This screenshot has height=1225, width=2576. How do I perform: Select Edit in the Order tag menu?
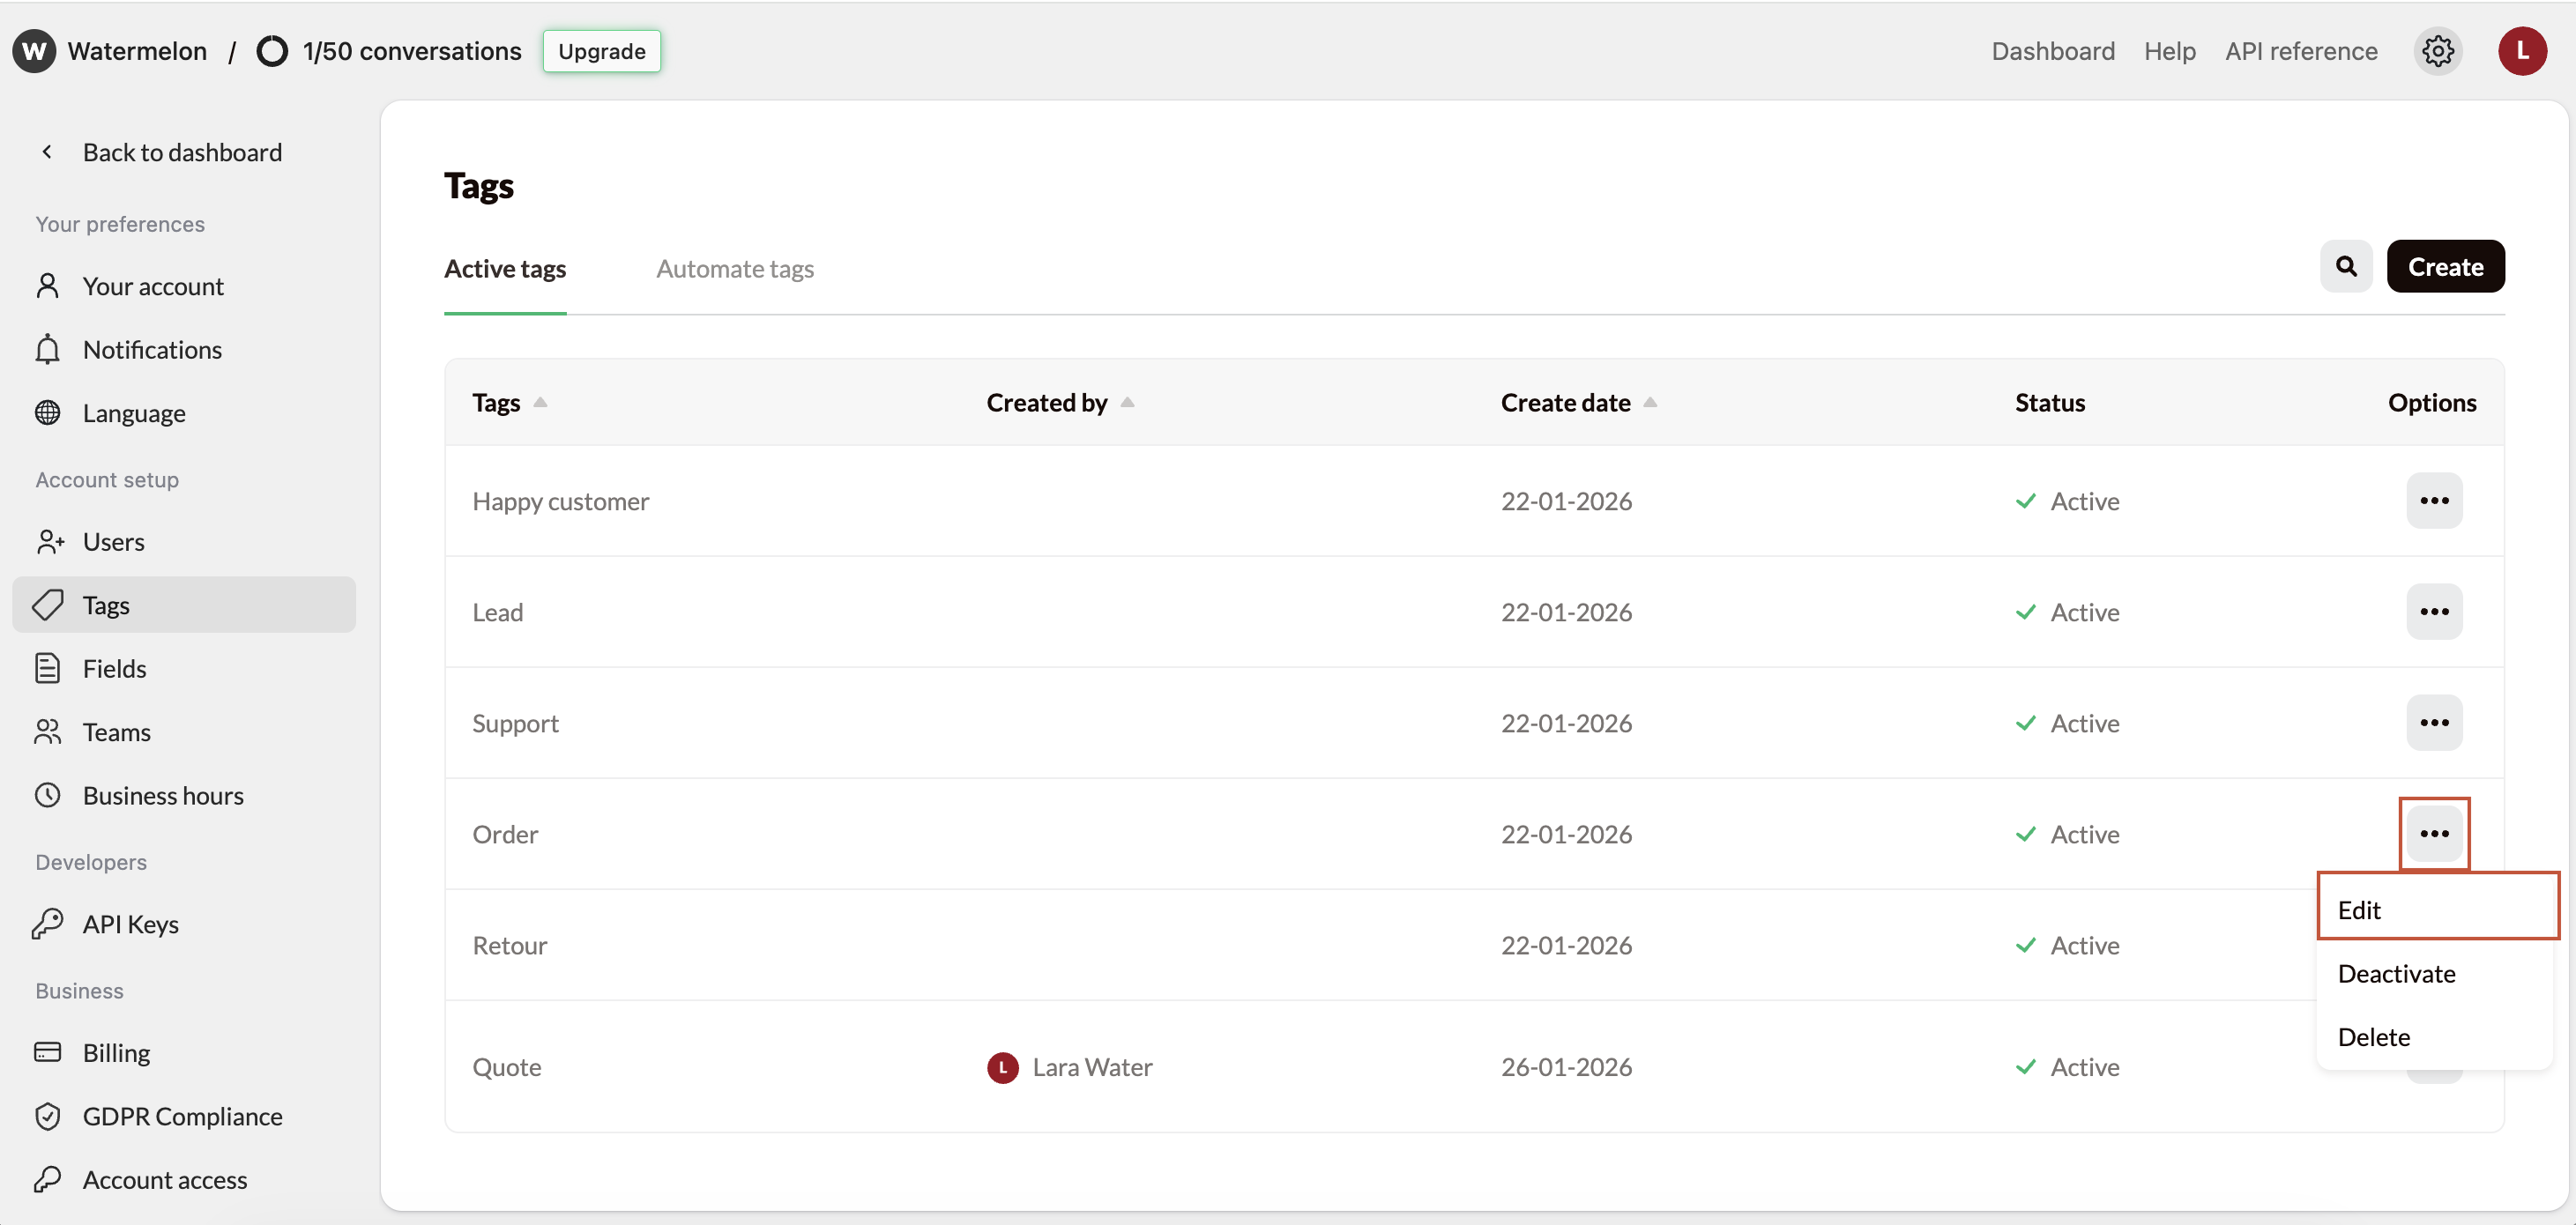click(x=2360, y=909)
